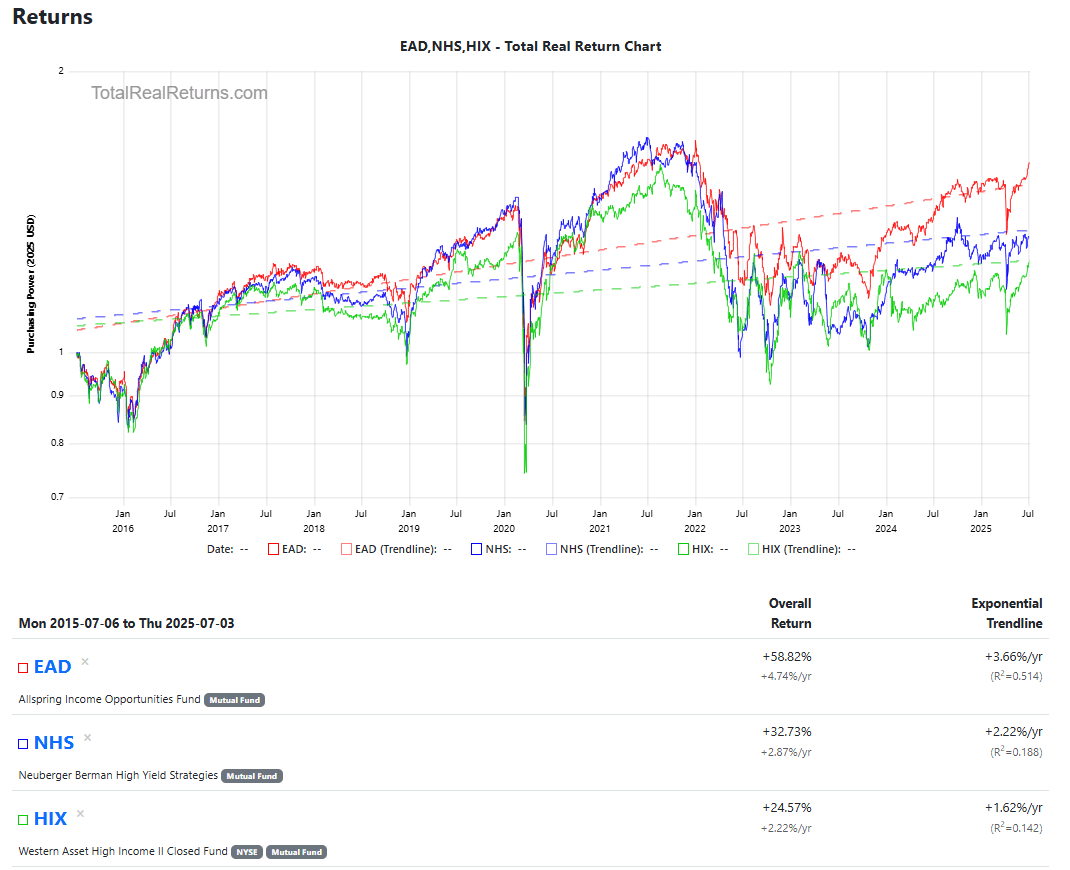Click the Mutual Fund badge for Allspring fund
The width and height of the screenshot is (1070, 870).
click(x=234, y=700)
